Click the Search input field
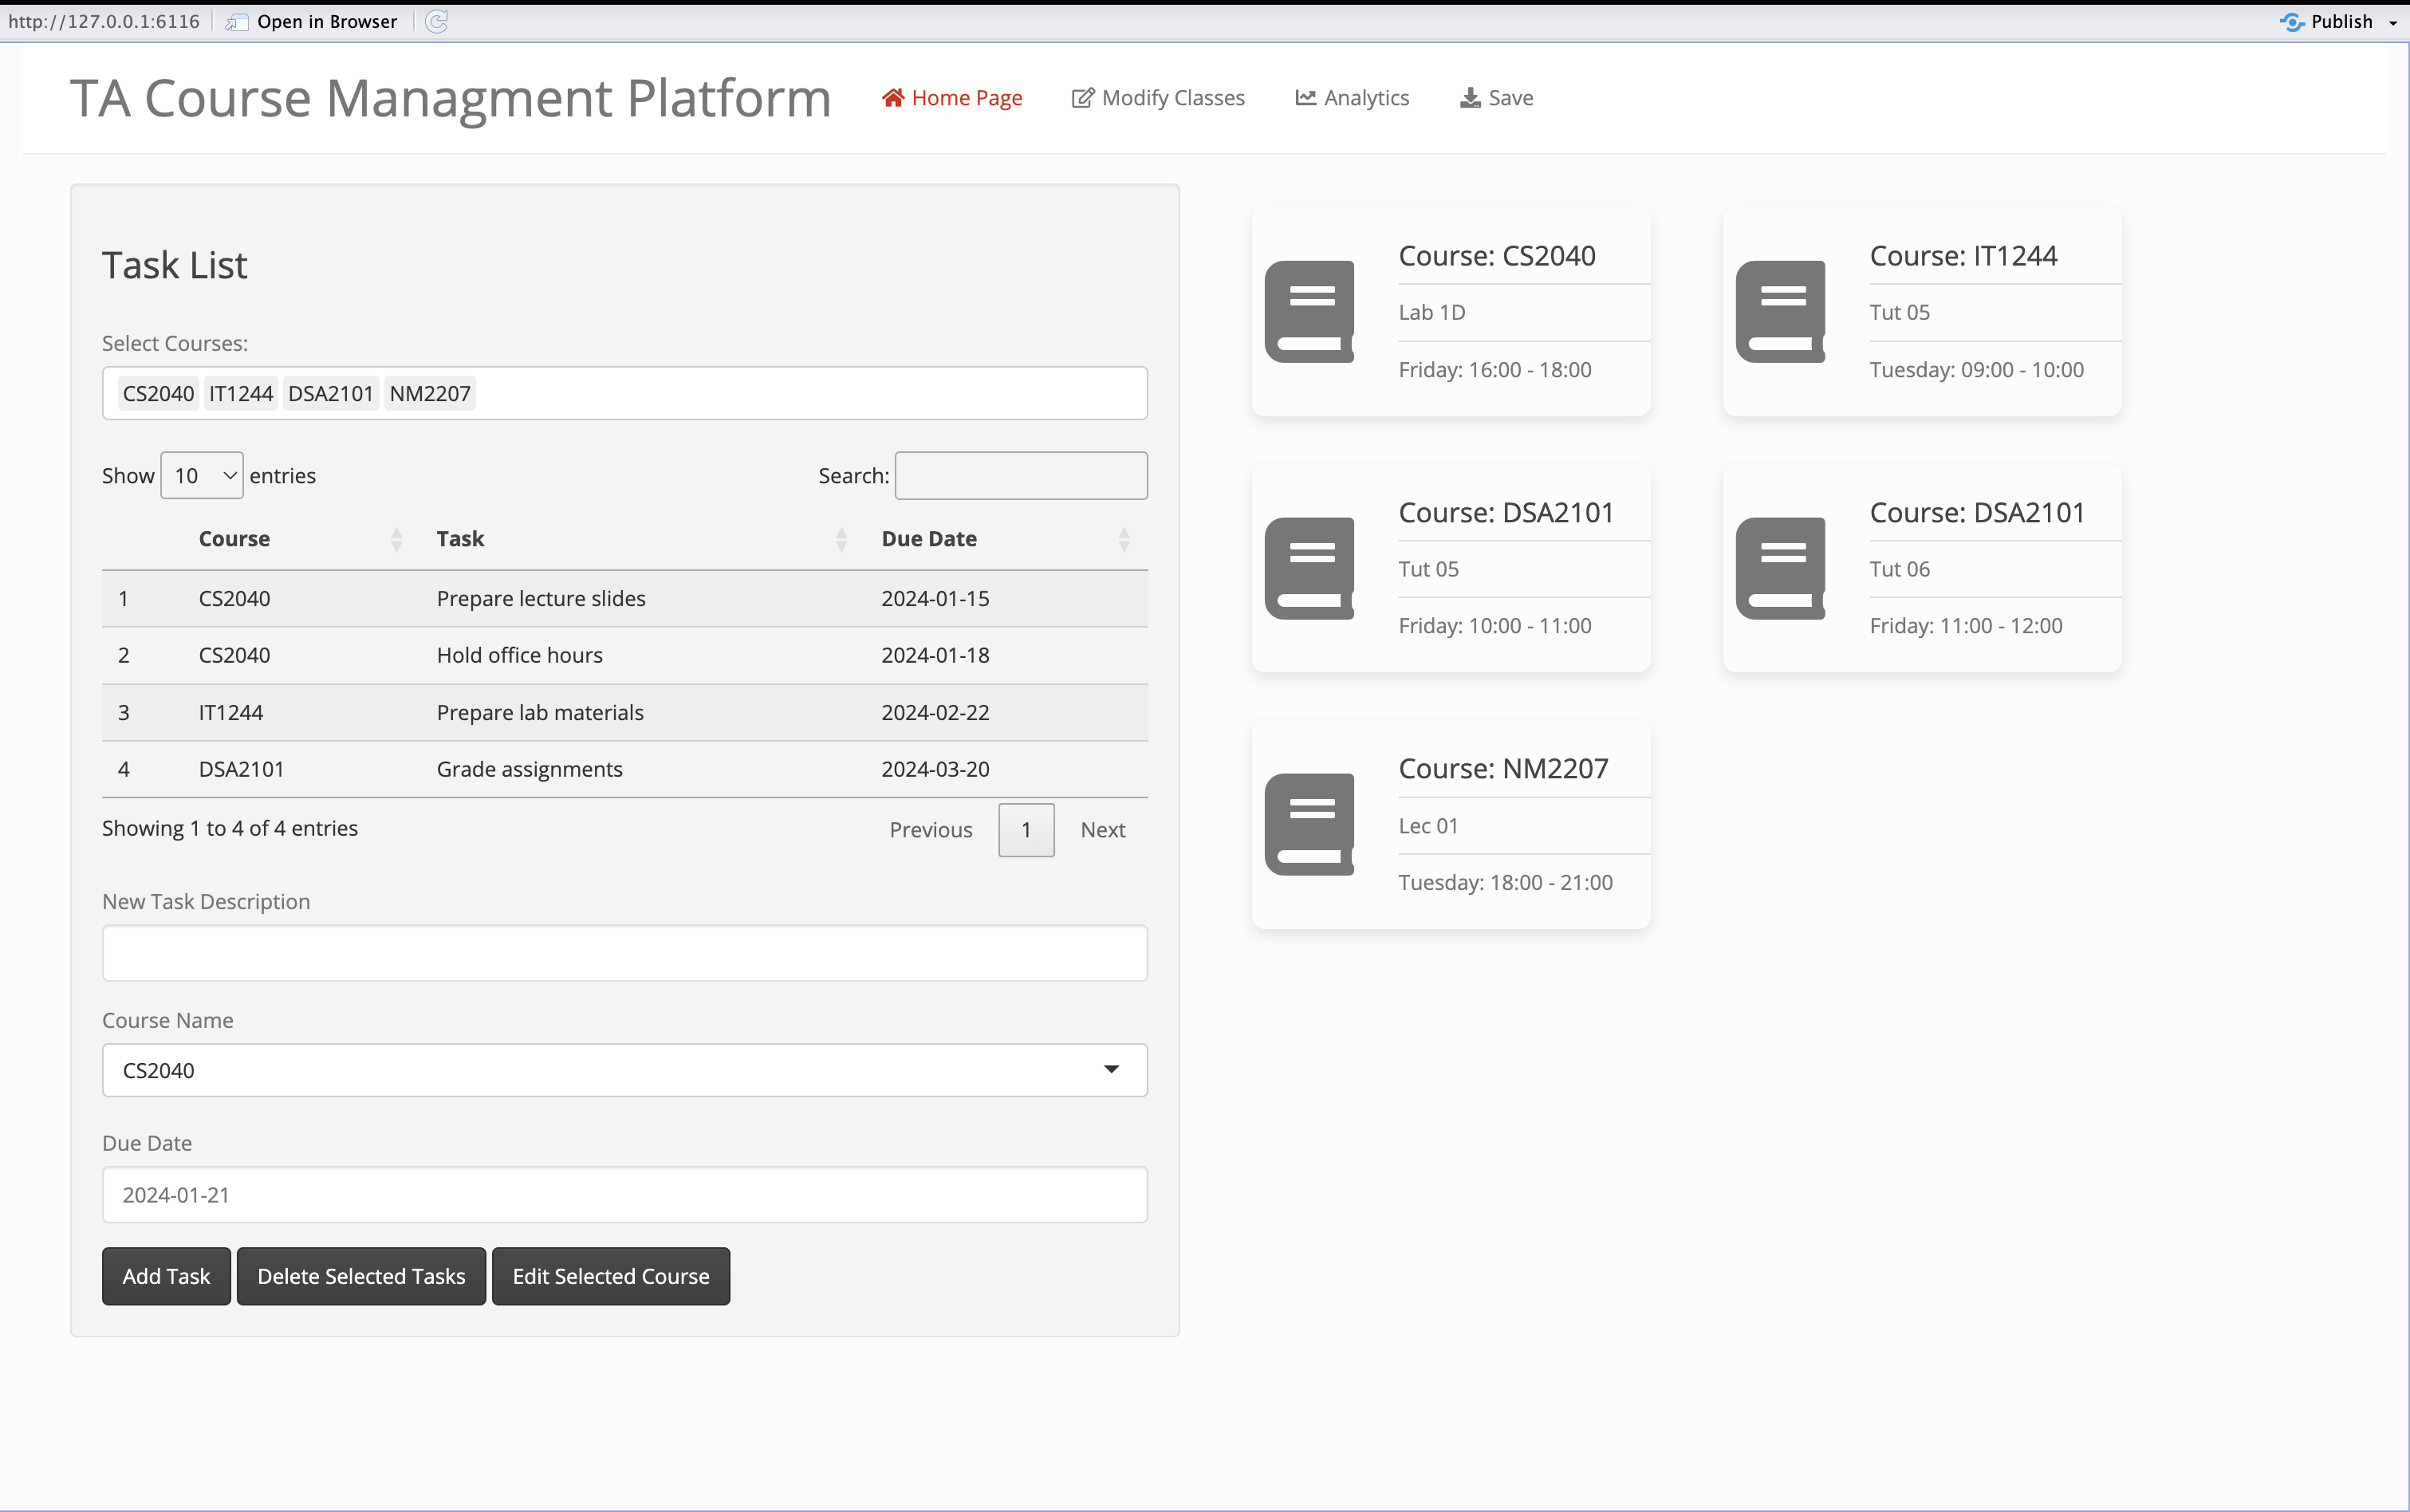2410x1512 pixels. point(1019,475)
